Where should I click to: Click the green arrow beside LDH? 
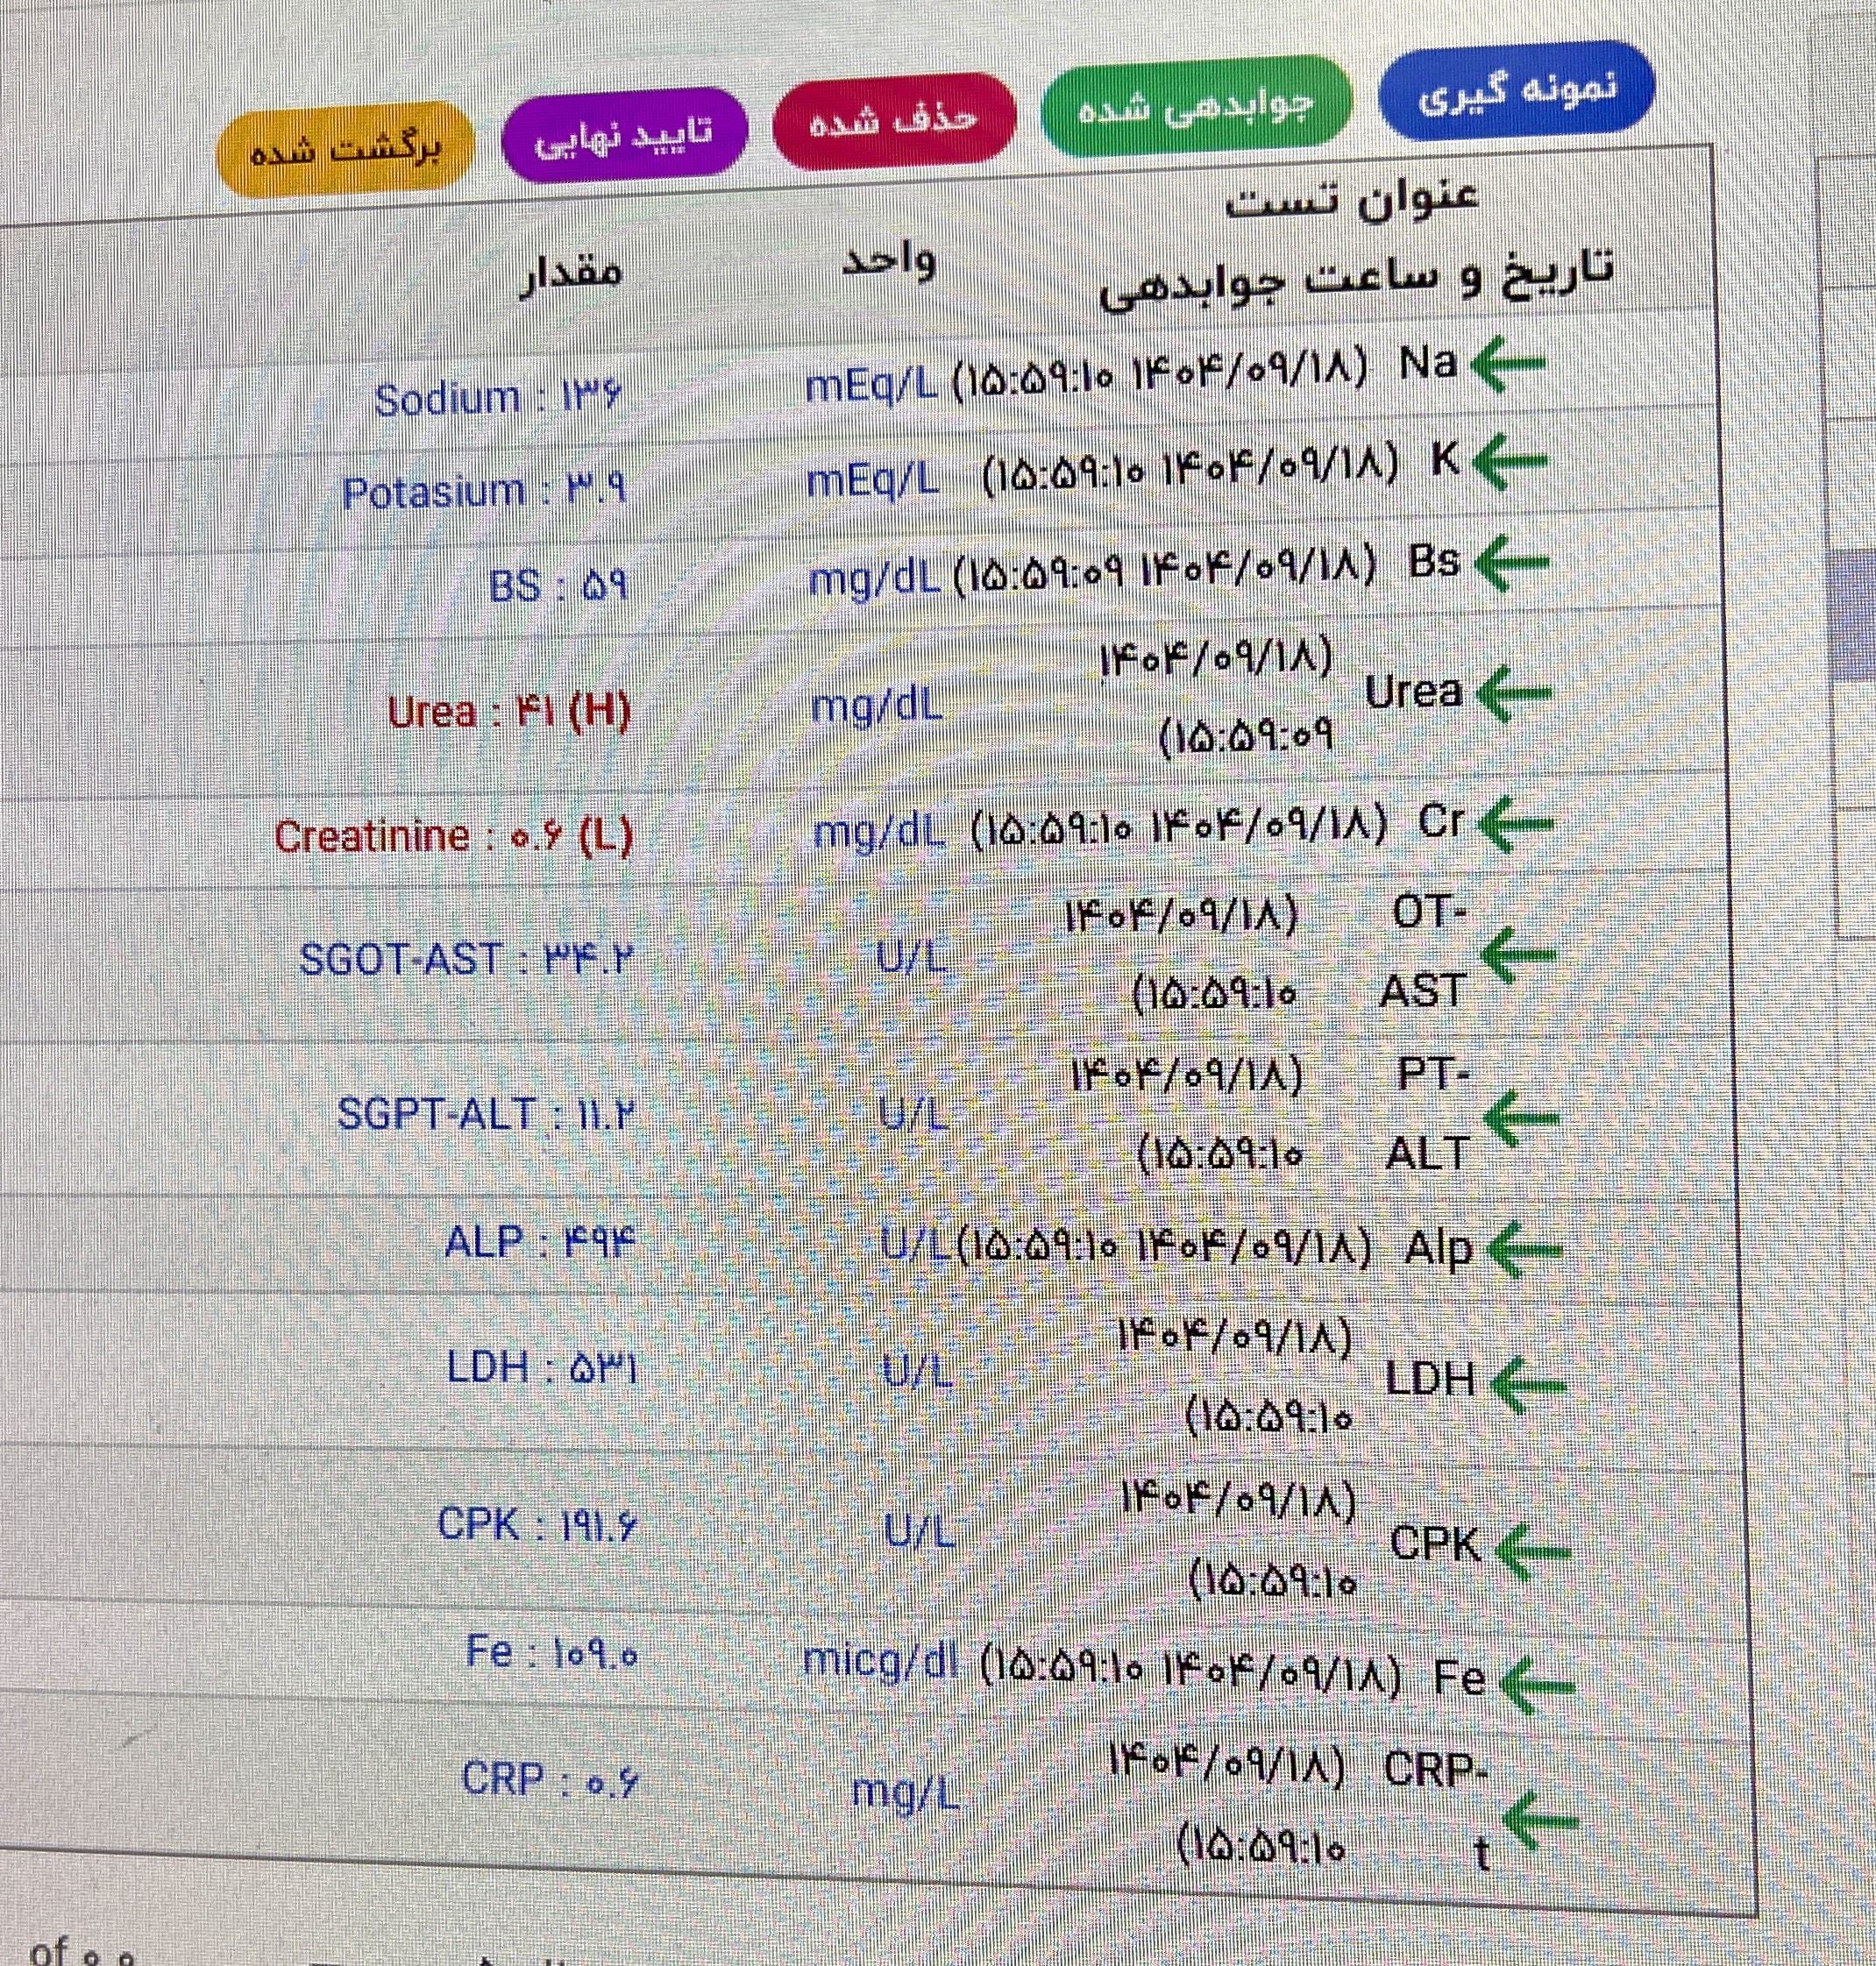pyautogui.click(x=1527, y=1385)
